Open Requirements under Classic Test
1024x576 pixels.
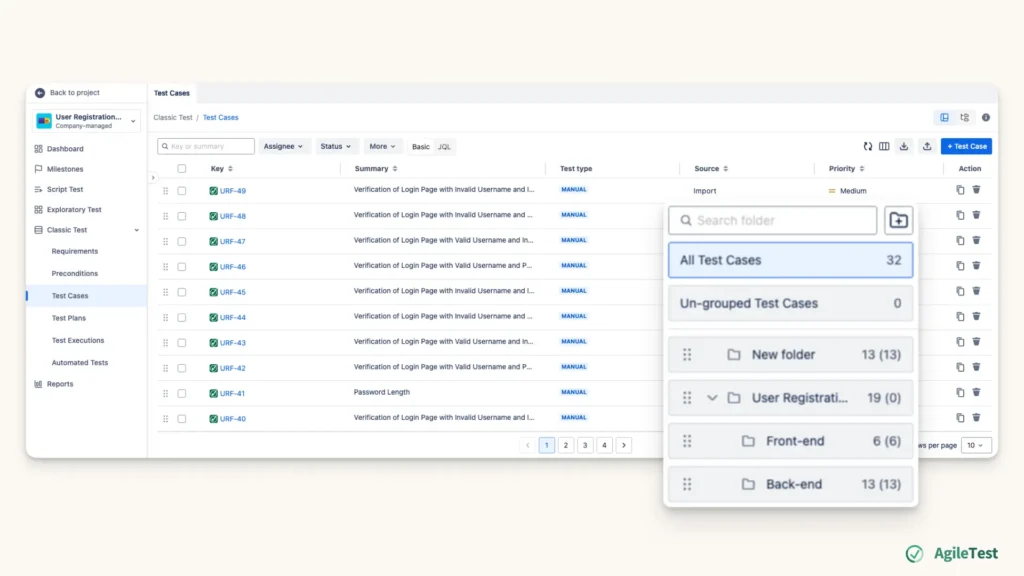coord(74,251)
